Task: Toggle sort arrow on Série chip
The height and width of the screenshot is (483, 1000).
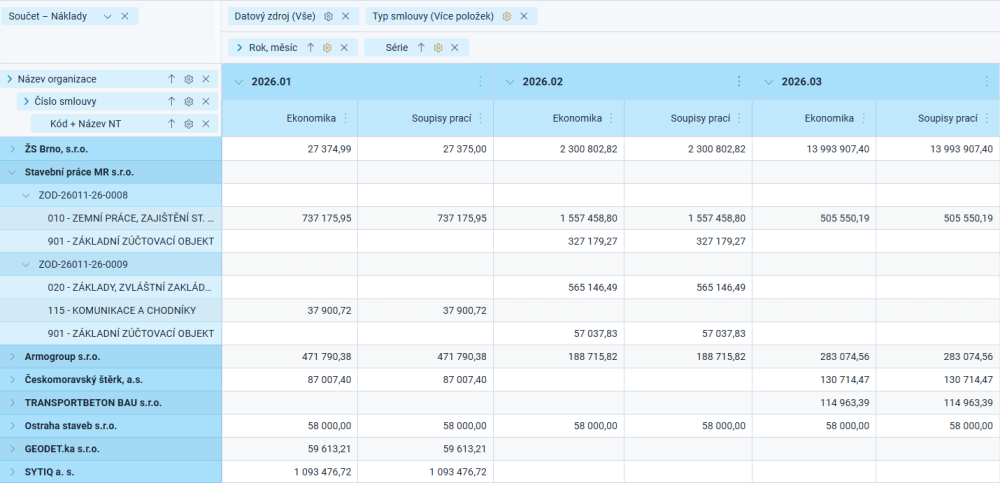Action: pos(421,47)
